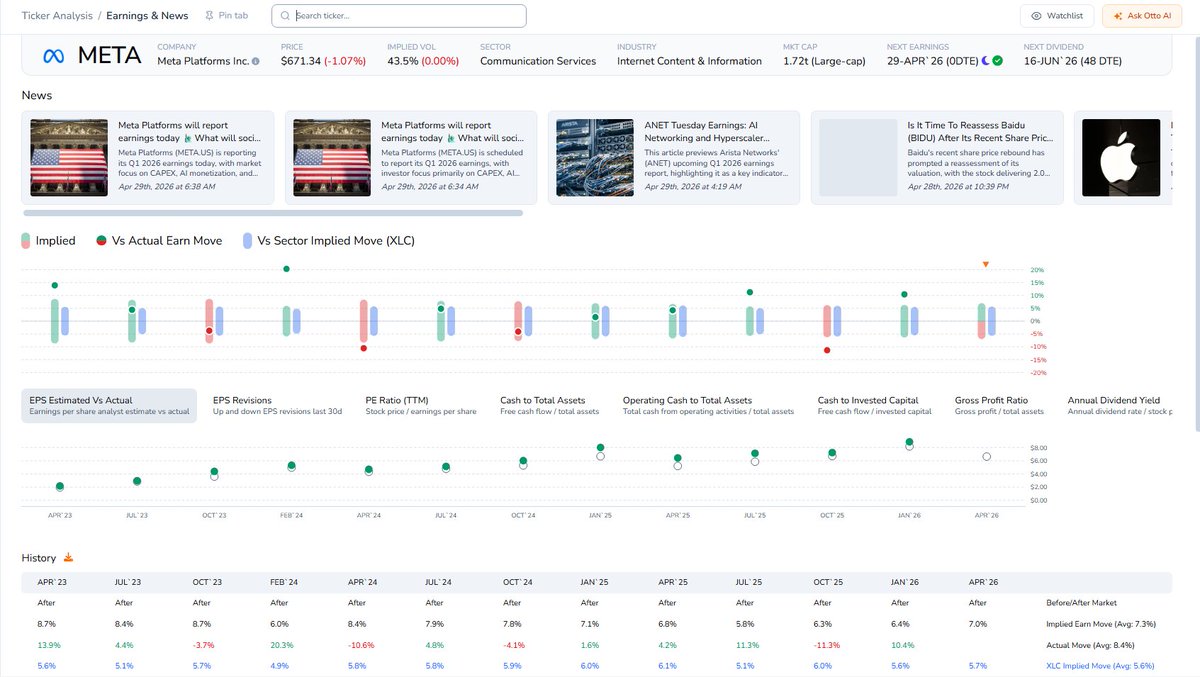The image size is (1200, 677).
Task: Click the moon icon beside next earnings date
Action: [984, 61]
